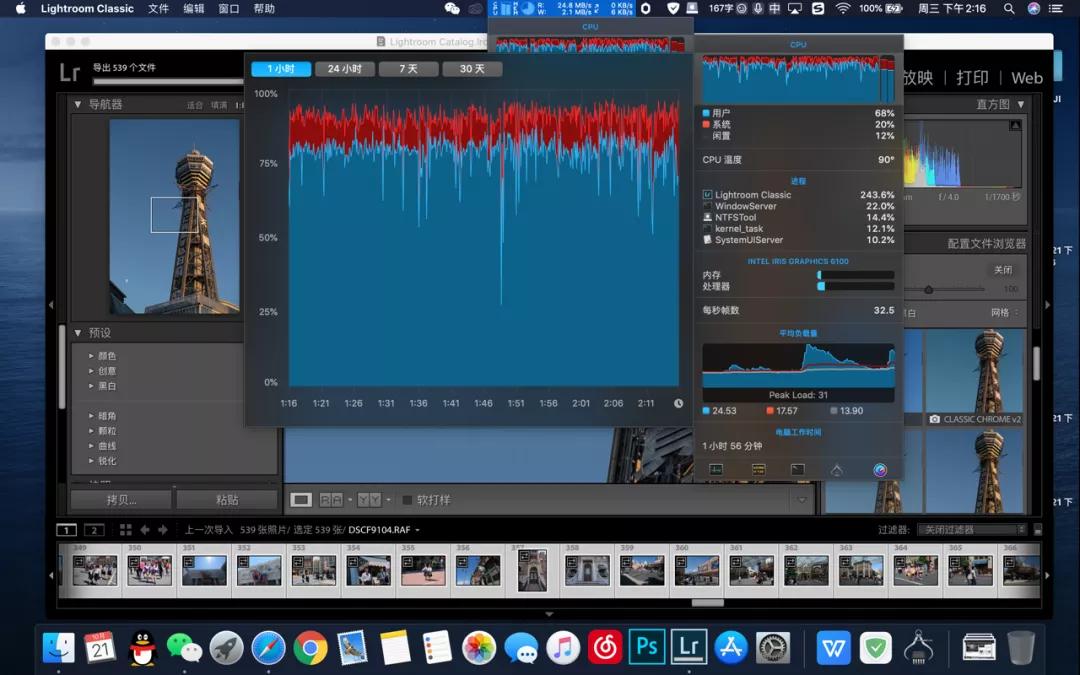Launch Photoshop from the Dock
The image size is (1080, 675).
647,647
